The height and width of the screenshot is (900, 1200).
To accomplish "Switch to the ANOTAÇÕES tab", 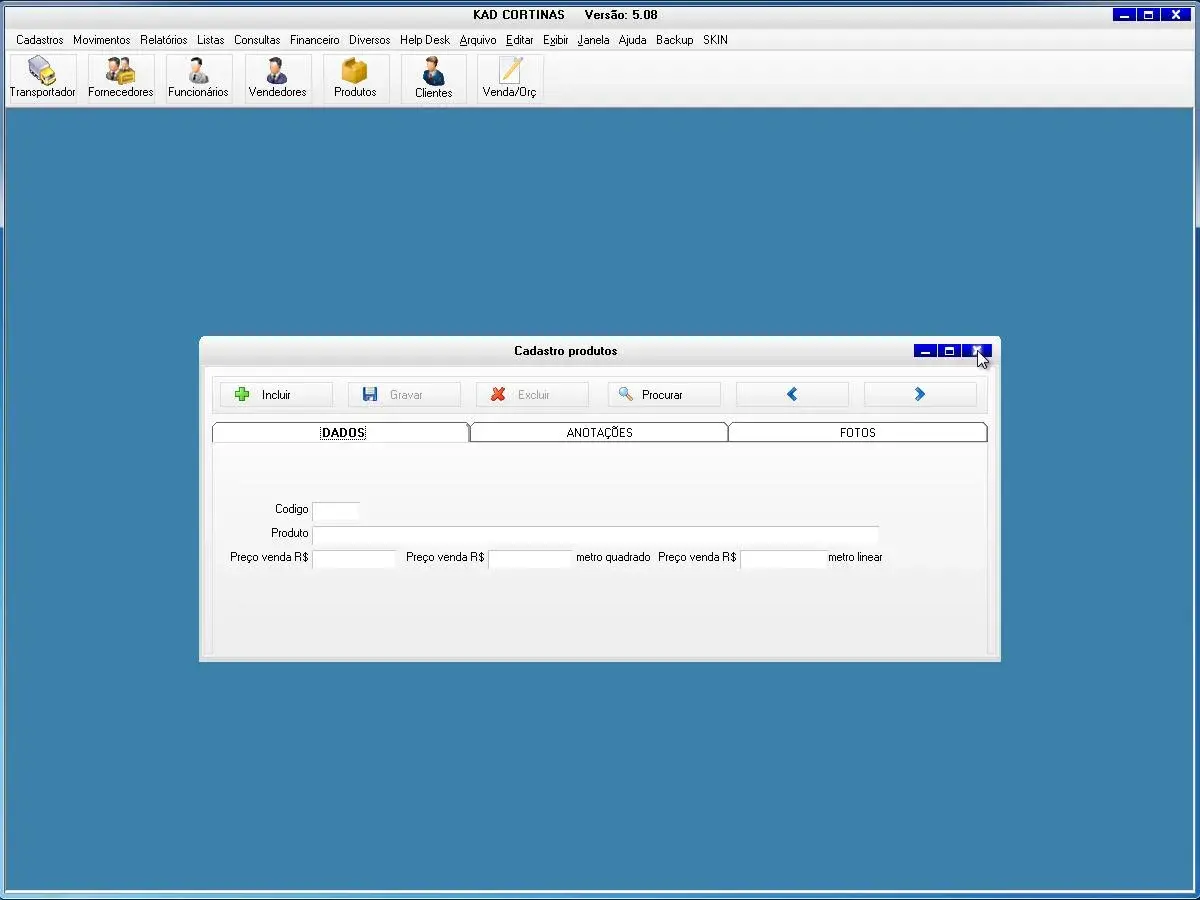I will click(x=599, y=433).
